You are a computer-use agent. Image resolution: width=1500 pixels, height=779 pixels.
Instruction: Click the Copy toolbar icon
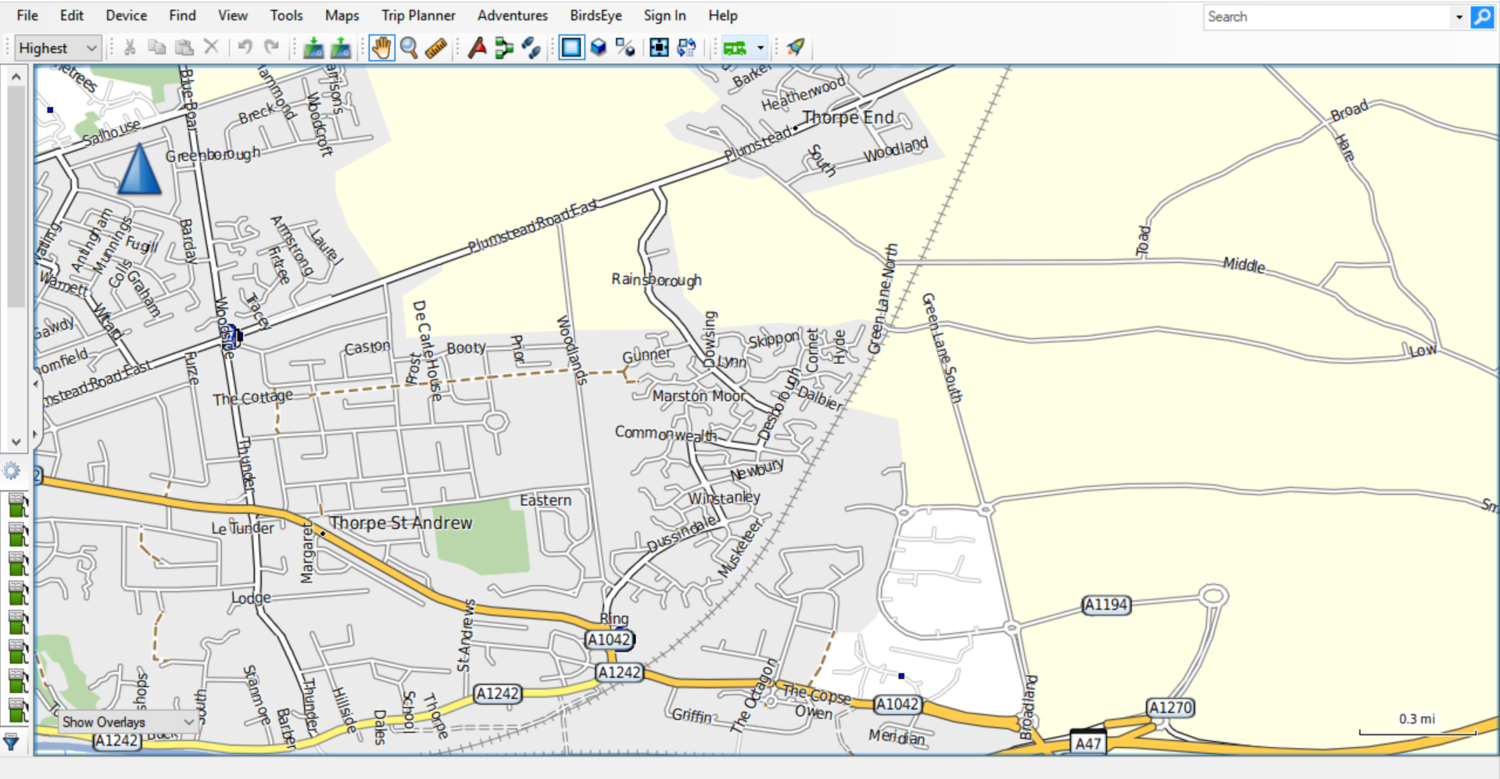[157, 47]
